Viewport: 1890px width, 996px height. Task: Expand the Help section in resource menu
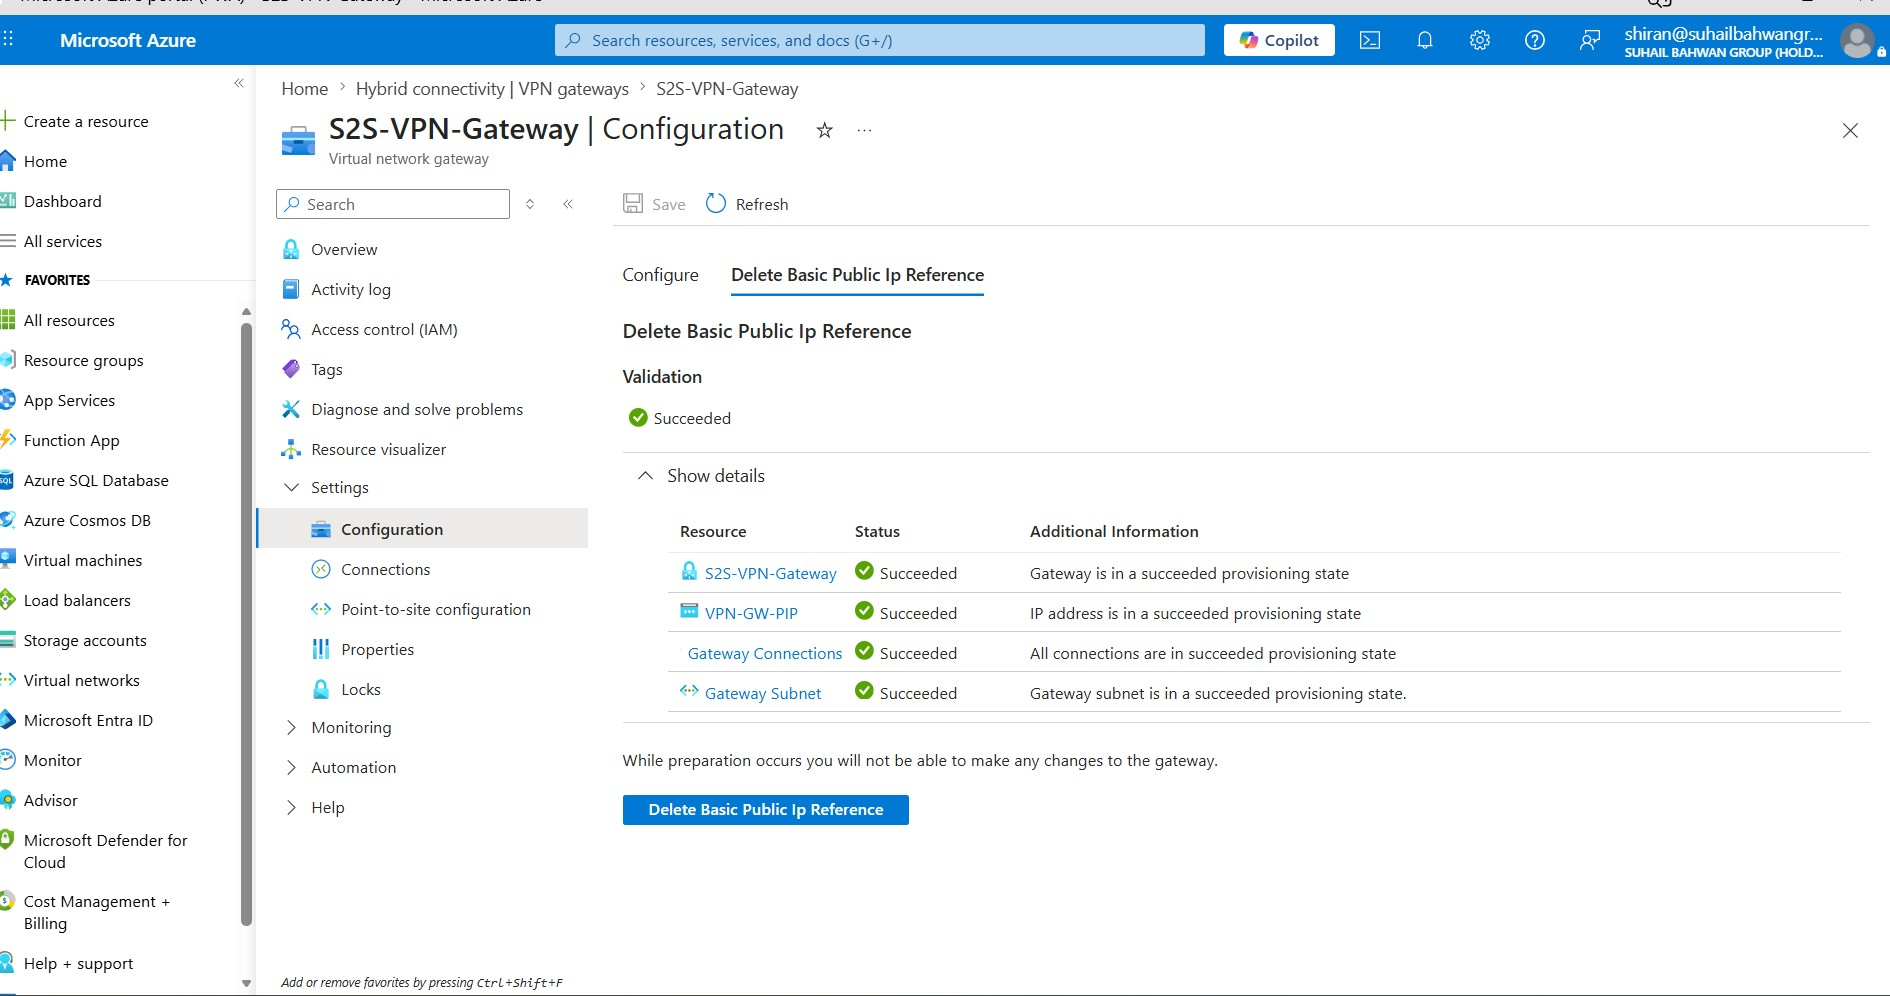click(x=291, y=807)
